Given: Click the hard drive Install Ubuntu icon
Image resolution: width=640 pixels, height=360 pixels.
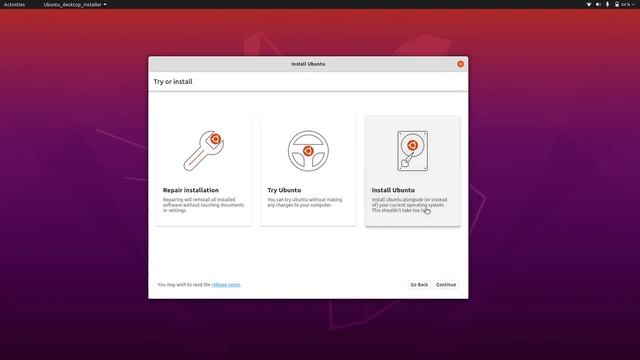Looking at the screenshot, I should tap(413, 151).
